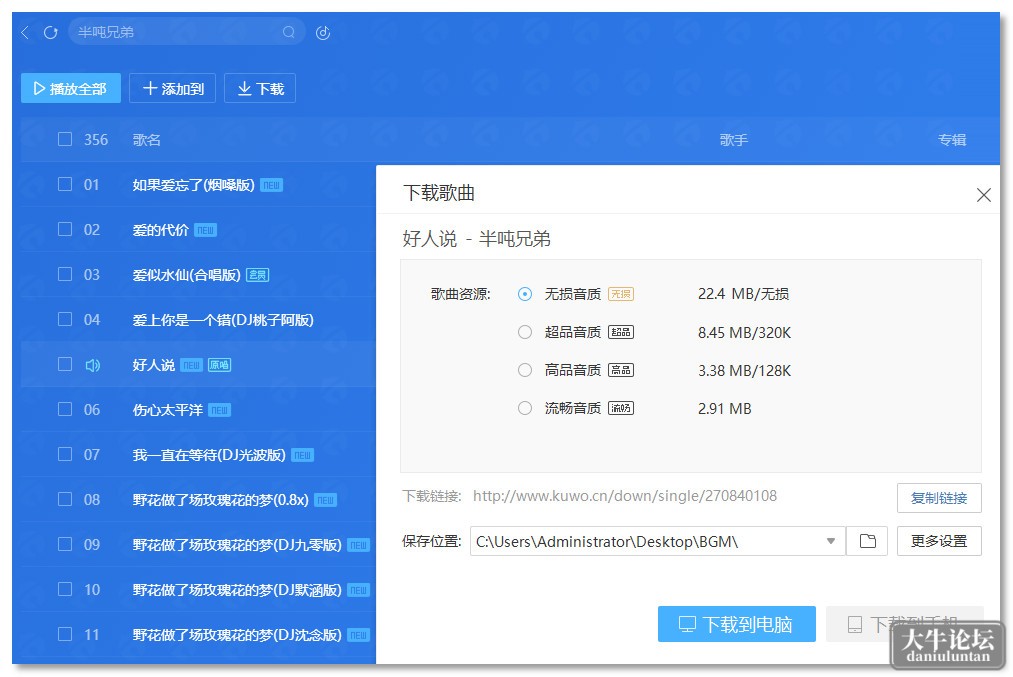Screen dimensions: 1013x677
Task: Click the NEW badge next to 伤心太平洋
Action: tap(220, 410)
